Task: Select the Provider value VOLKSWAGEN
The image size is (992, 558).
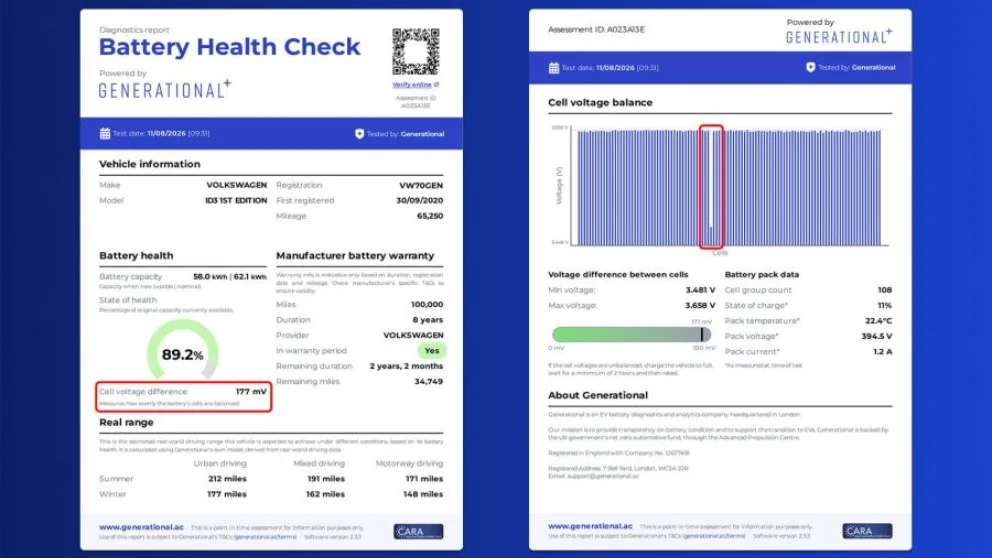Action: (x=413, y=335)
